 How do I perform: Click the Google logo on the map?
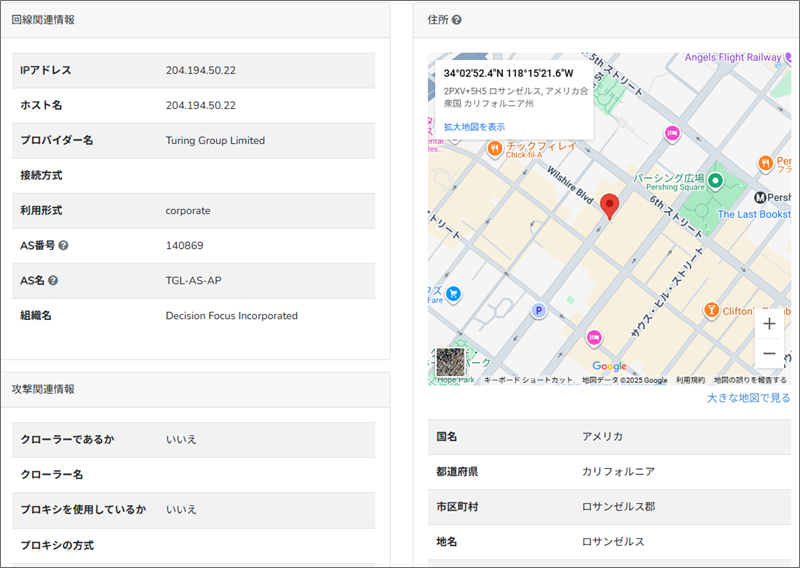click(x=609, y=366)
